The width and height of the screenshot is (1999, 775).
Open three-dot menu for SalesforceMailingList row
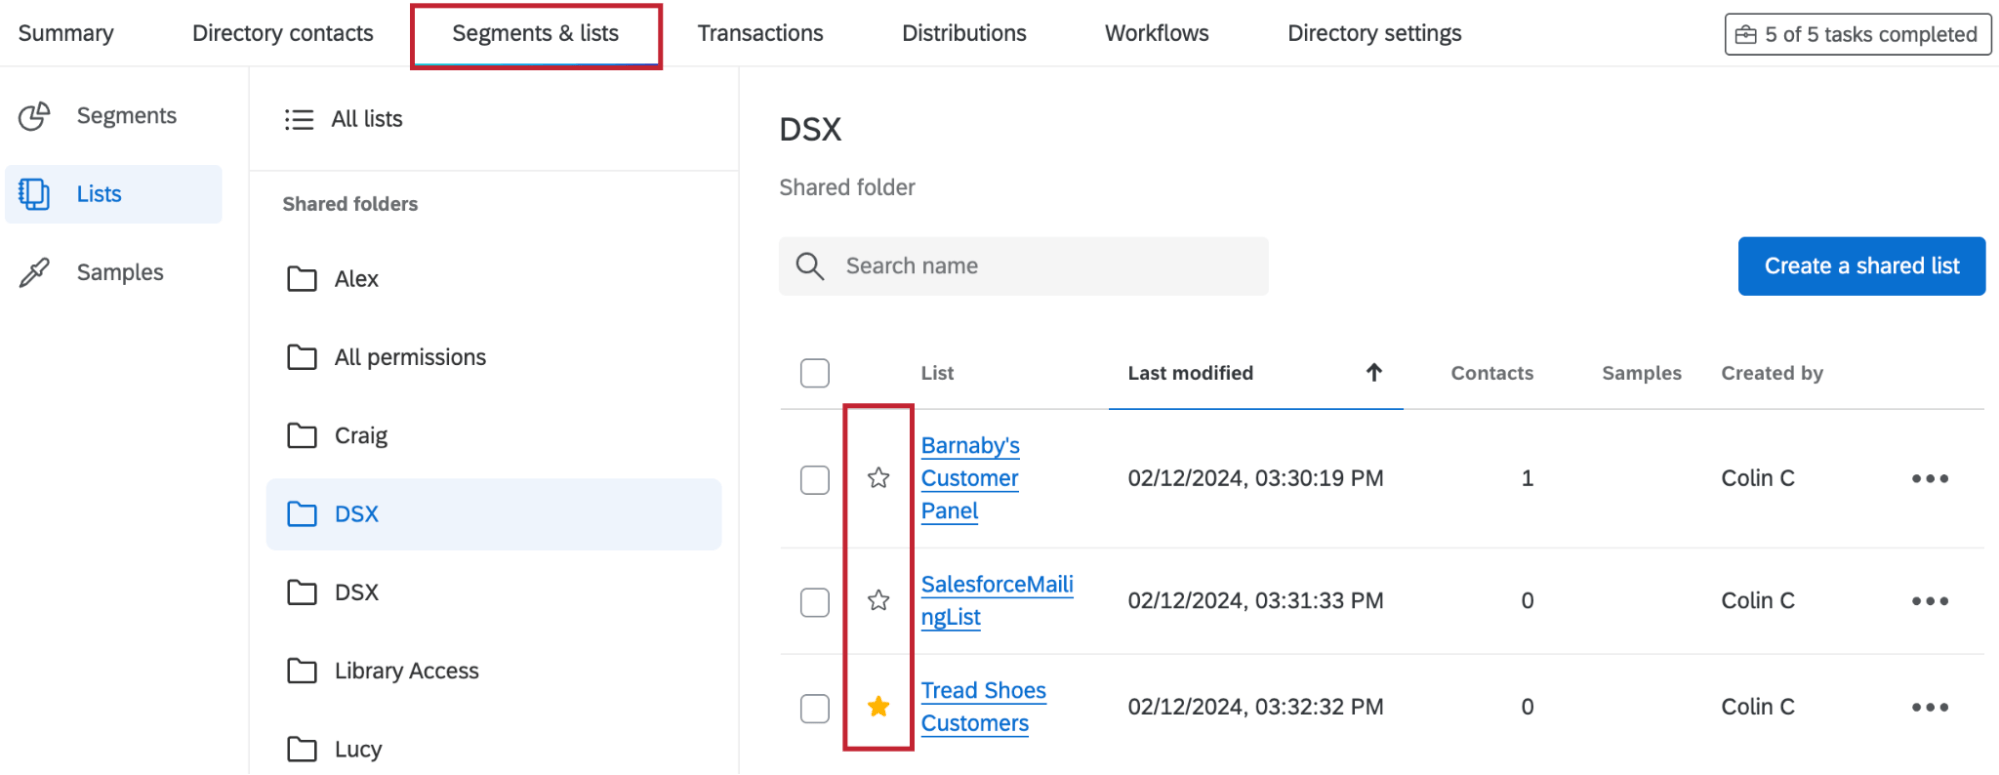1929,601
